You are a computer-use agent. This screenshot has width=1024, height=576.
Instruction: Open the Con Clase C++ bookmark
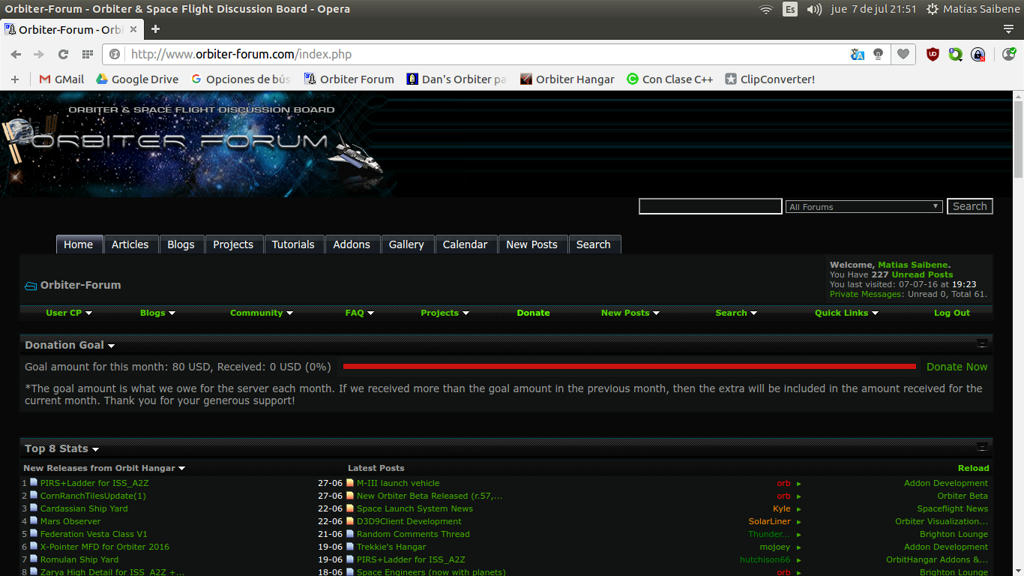669,79
